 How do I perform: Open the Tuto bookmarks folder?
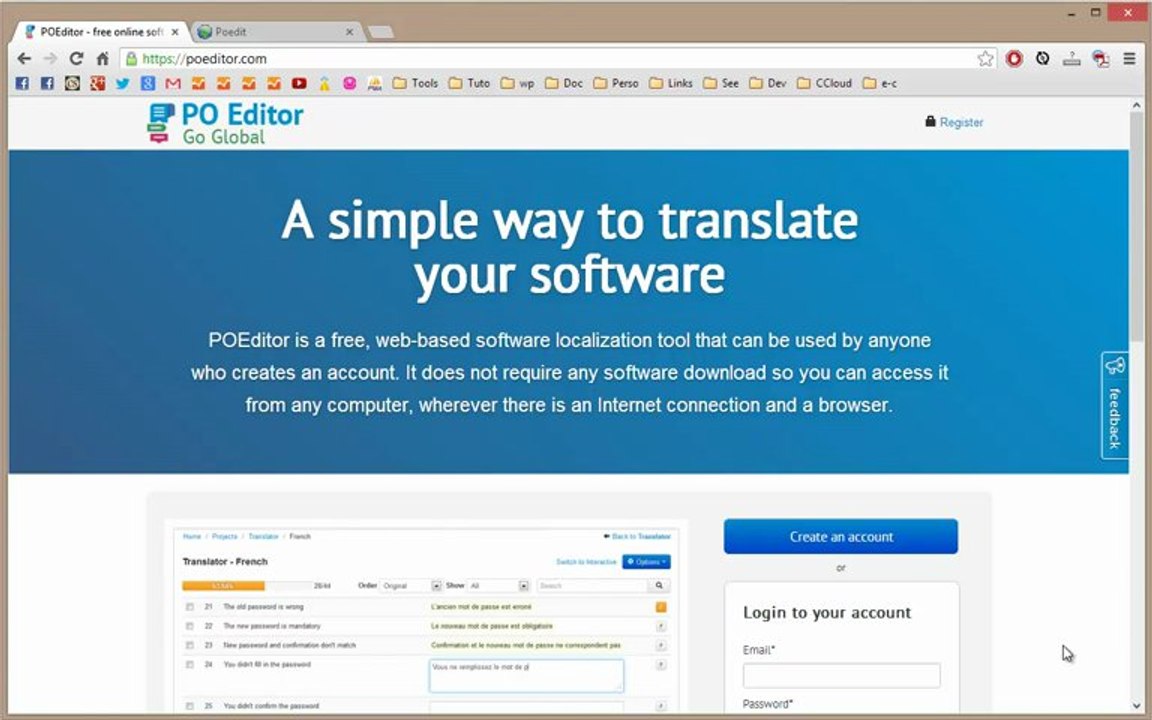[469, 83]
